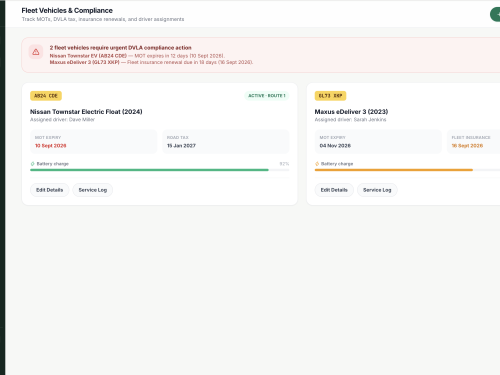Image resolution: width=500 pixels, height=375 pixels.
Task: Click "Maxus eDeliver 3 (2023)" title
Action: (x=351, y=112)
